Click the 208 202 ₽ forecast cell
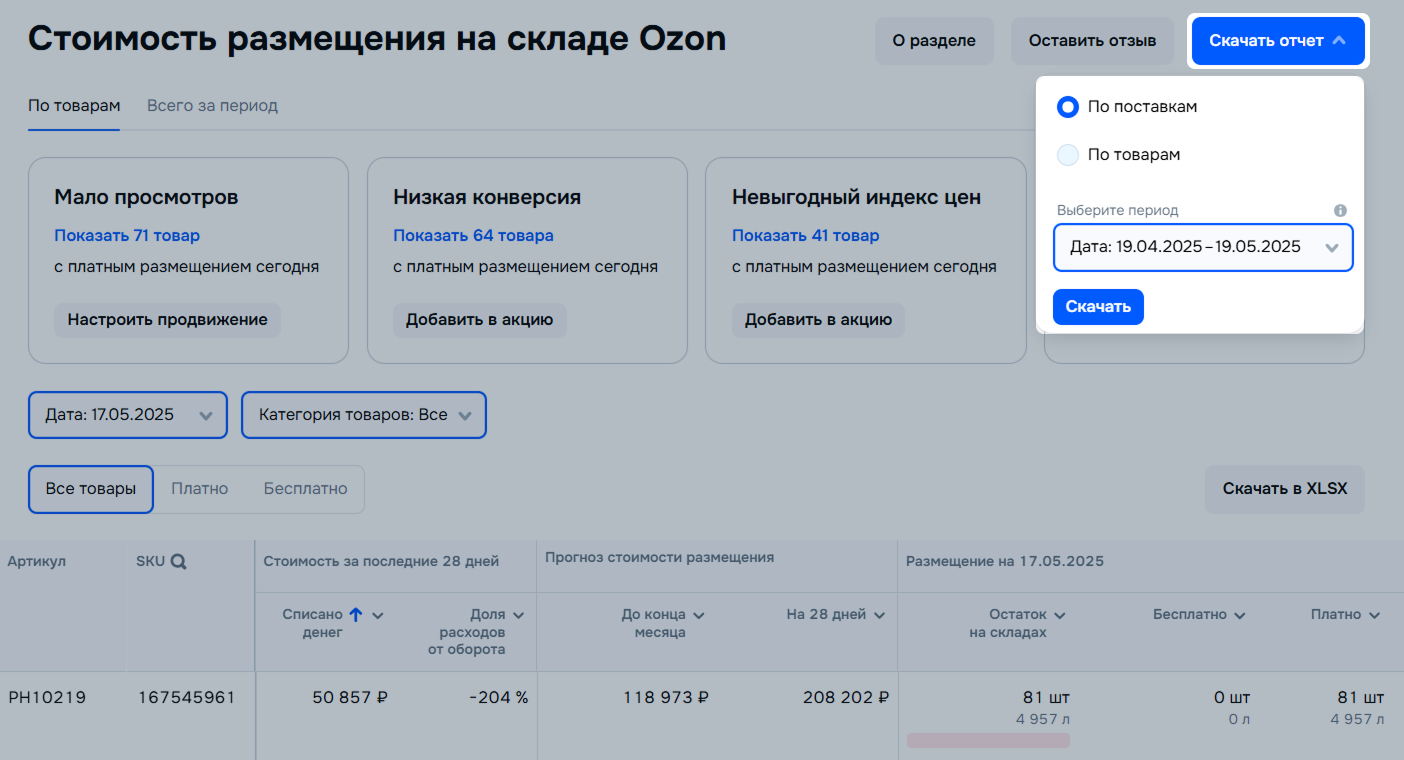This screenshot has width=1404, height=760. (846, 698)
